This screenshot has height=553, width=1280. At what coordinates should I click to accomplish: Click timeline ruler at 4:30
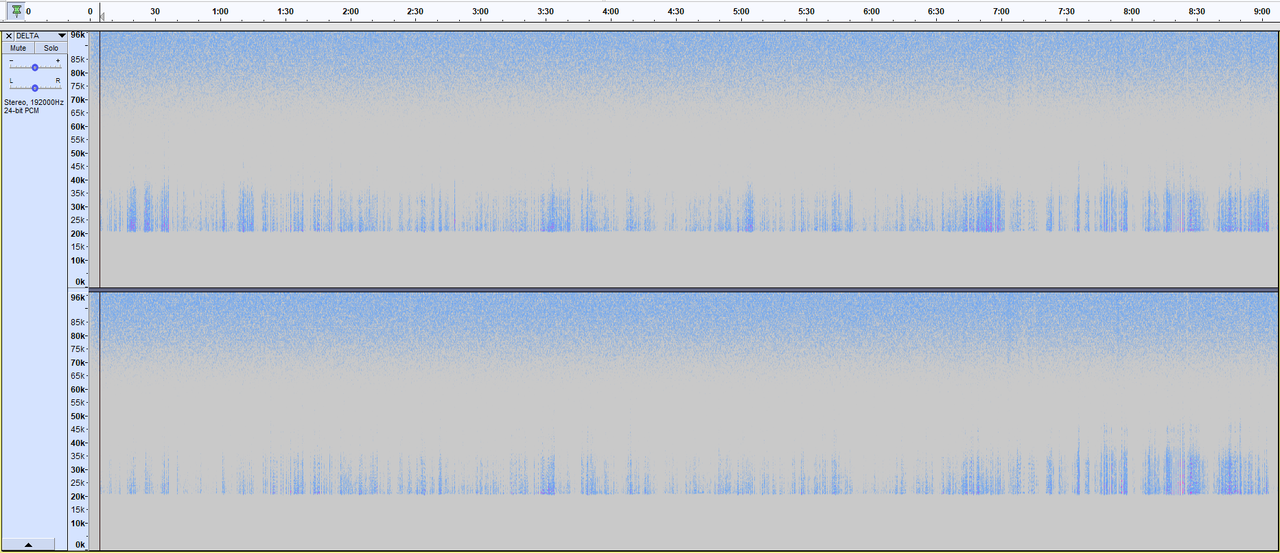pos(676,11)
